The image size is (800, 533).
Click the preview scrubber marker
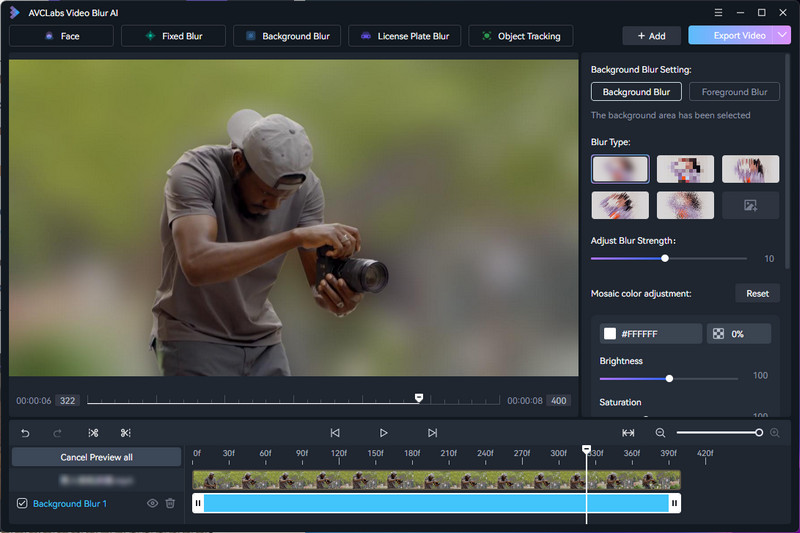[x=419, y=397]
